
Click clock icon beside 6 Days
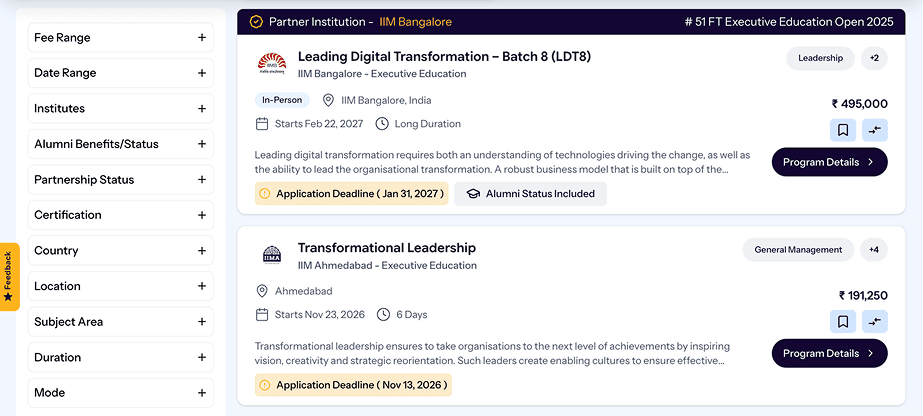[x=383, y=315]
